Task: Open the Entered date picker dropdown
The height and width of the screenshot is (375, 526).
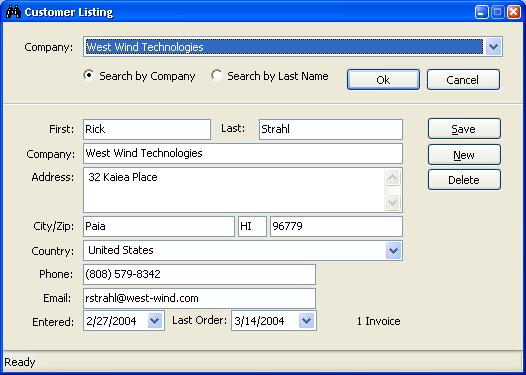Action: (155, 321)
